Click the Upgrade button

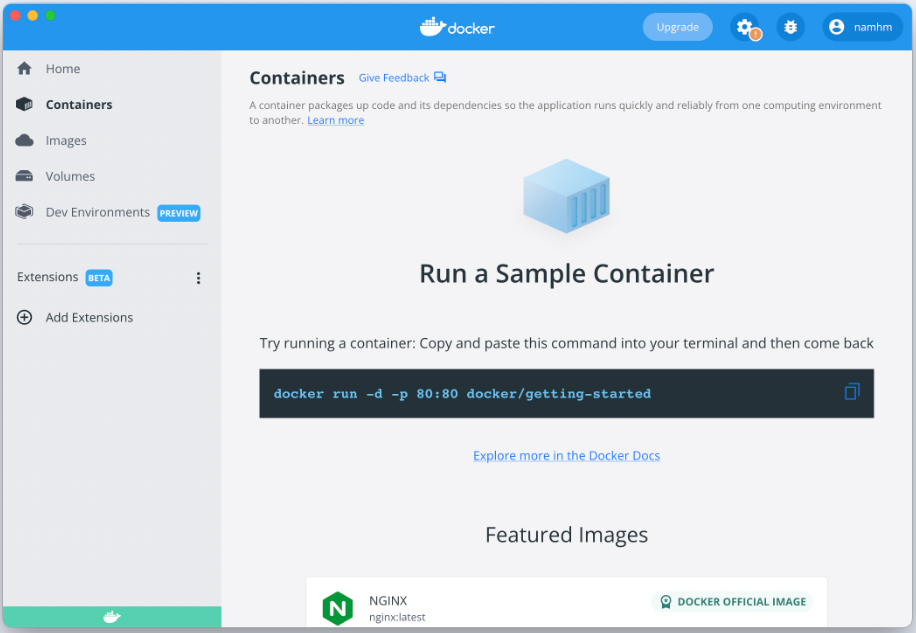tap(678, 27)
